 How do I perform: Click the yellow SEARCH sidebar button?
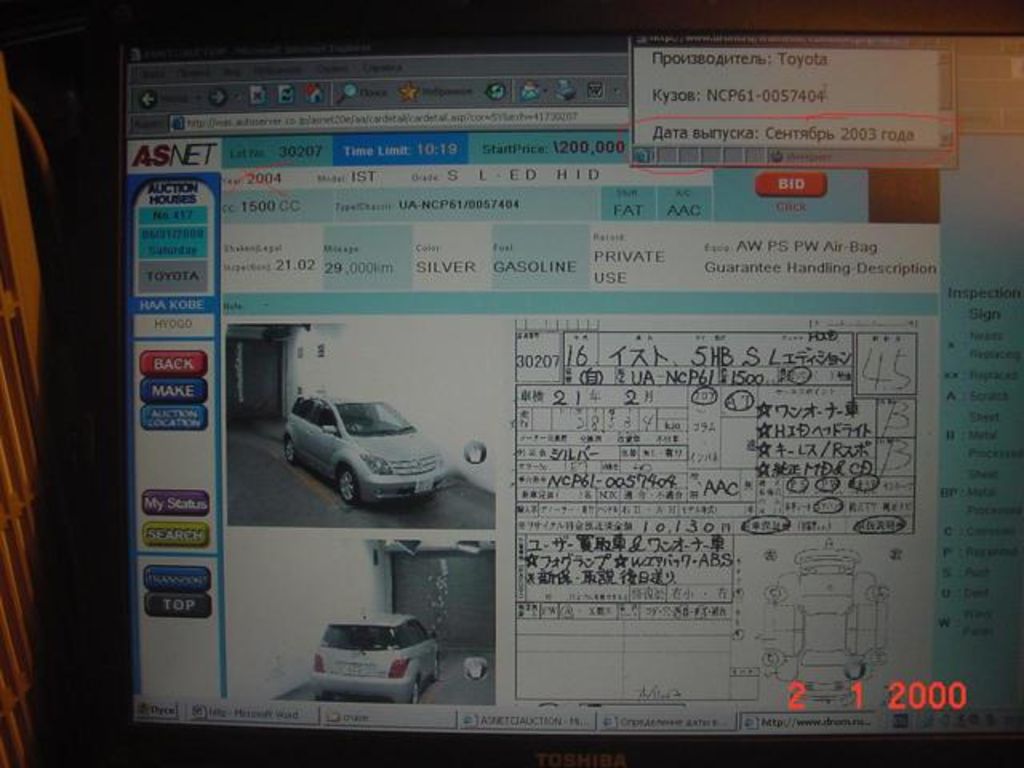tap(175, 535)
